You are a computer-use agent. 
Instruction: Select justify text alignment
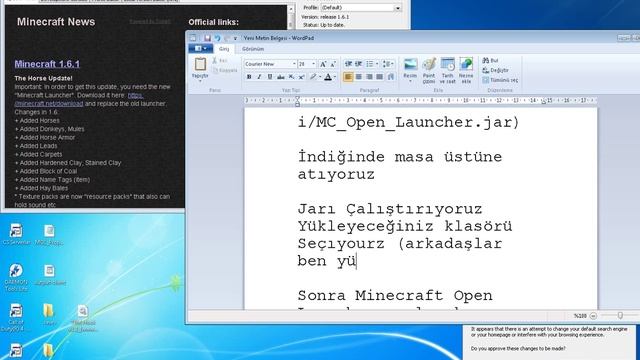click(x=380, y=77)
